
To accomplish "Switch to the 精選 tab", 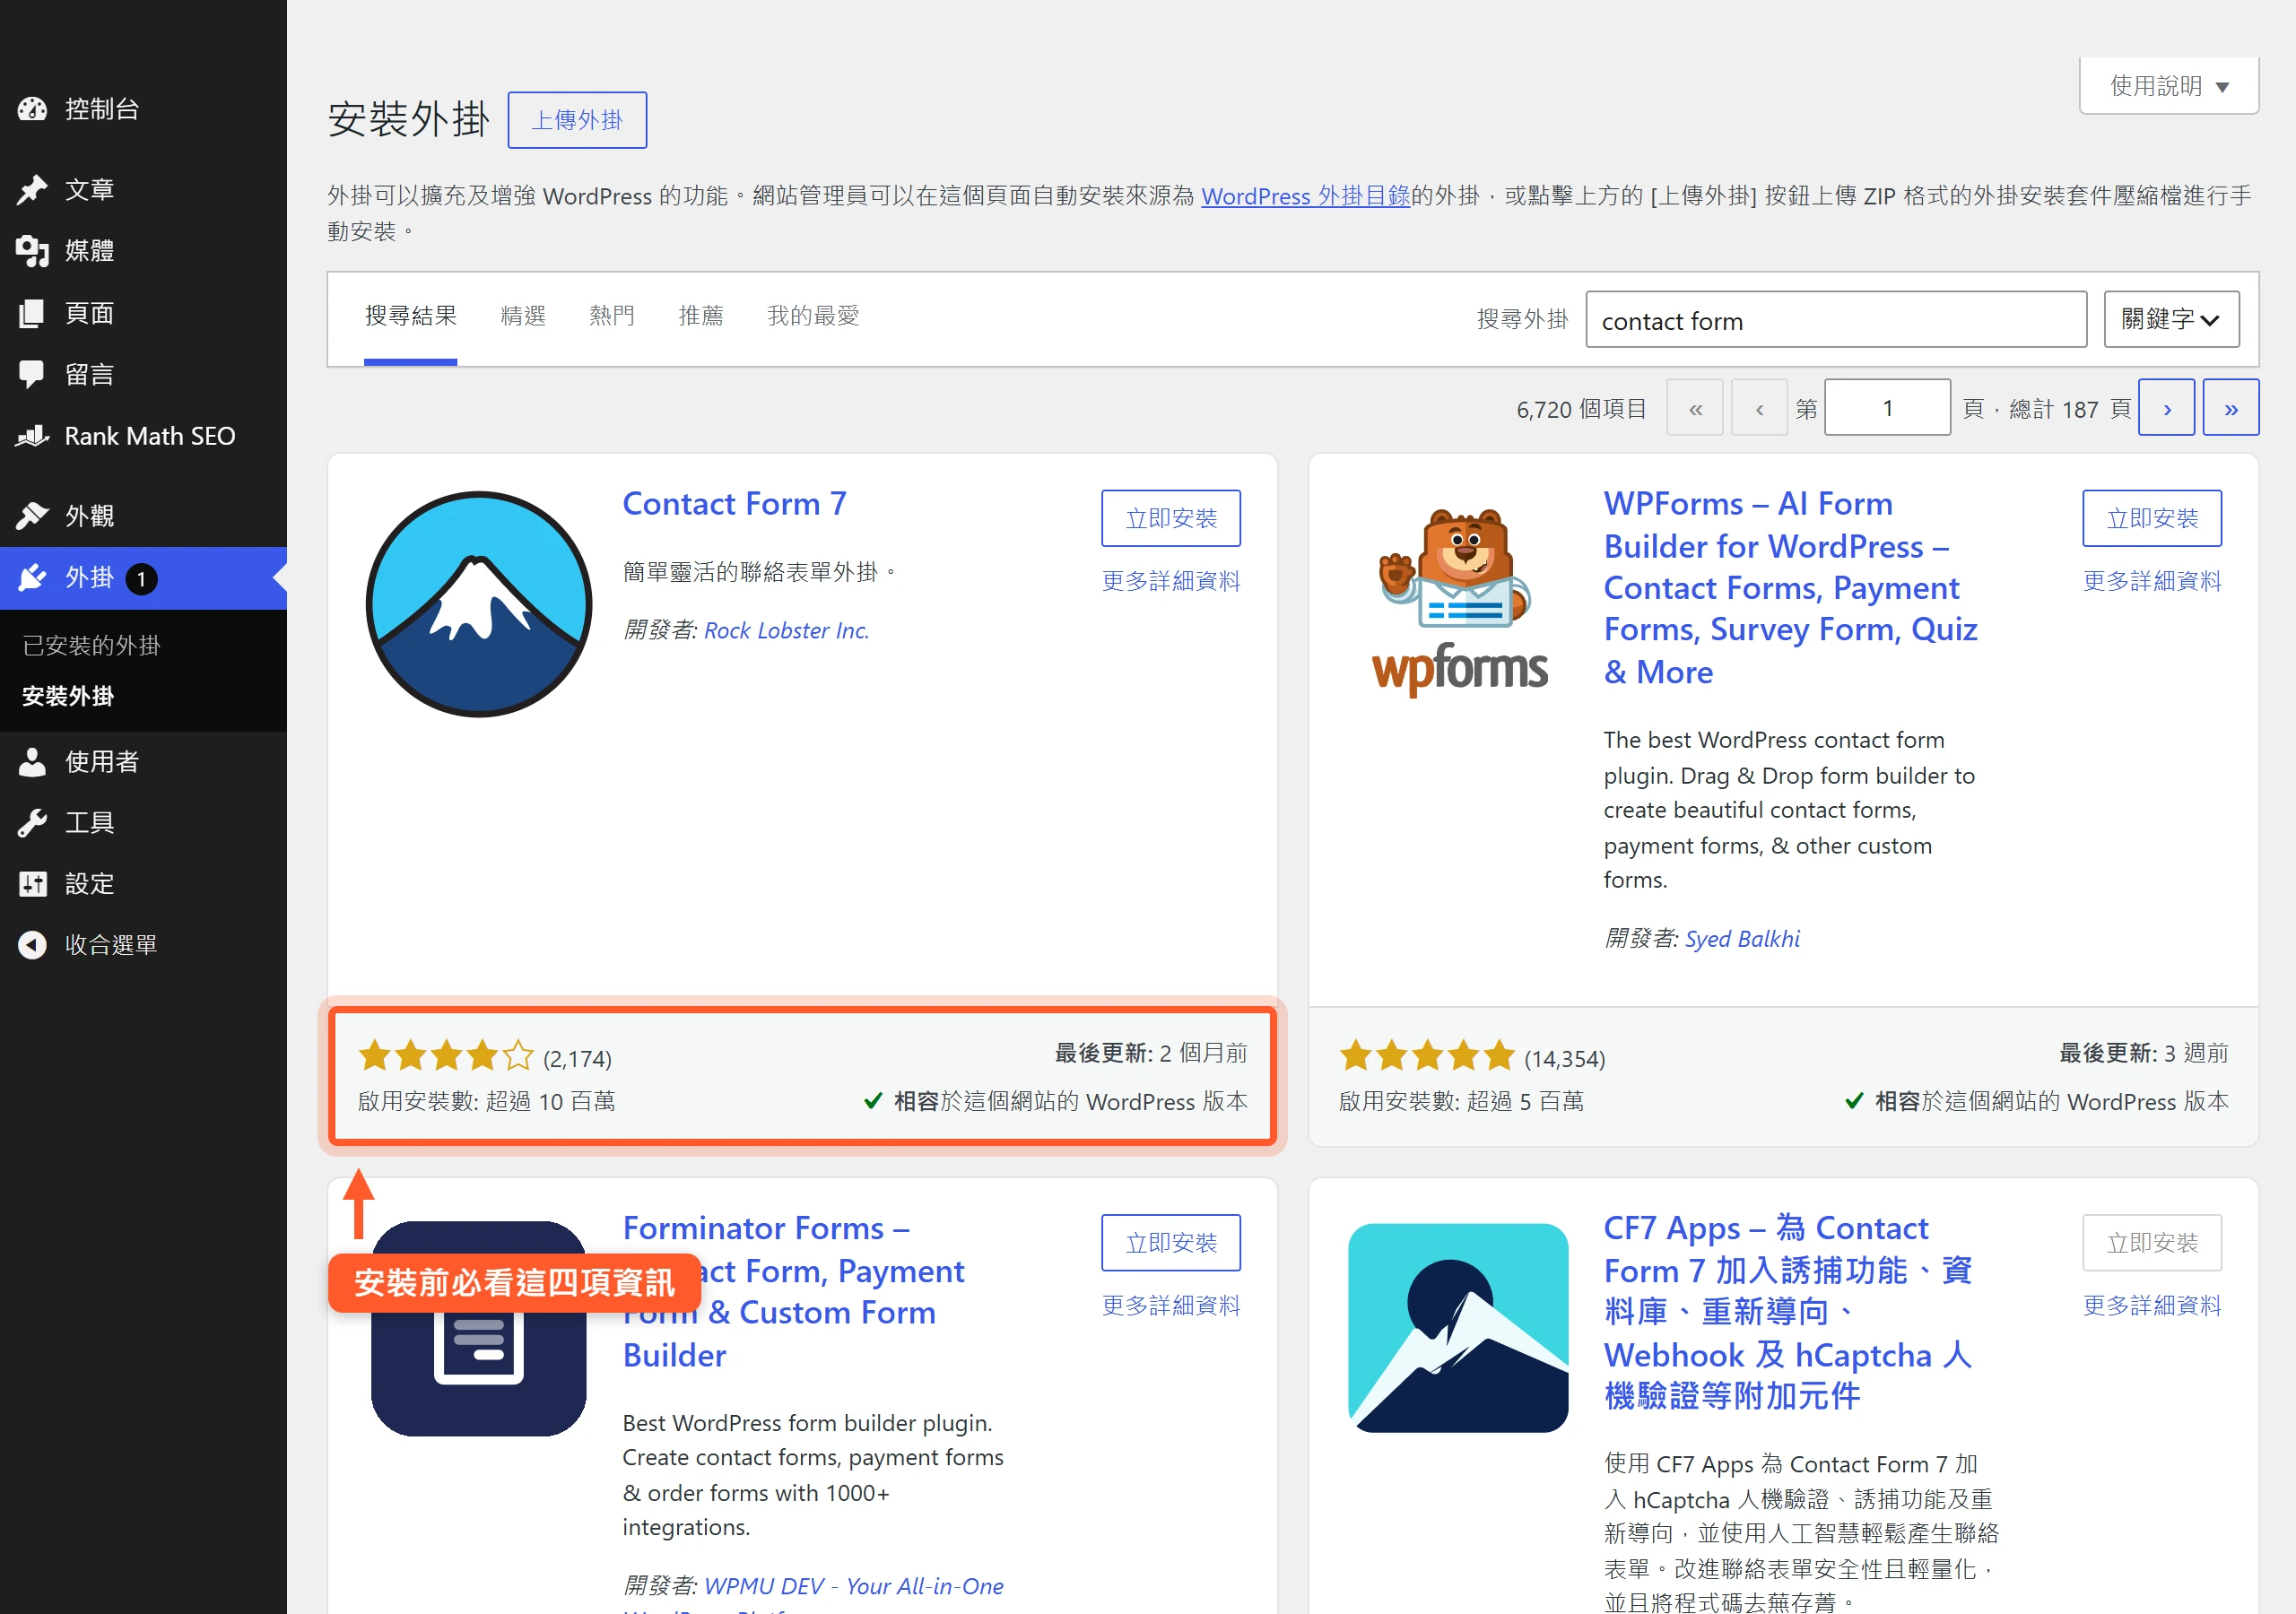I will (x=523, y=316).
